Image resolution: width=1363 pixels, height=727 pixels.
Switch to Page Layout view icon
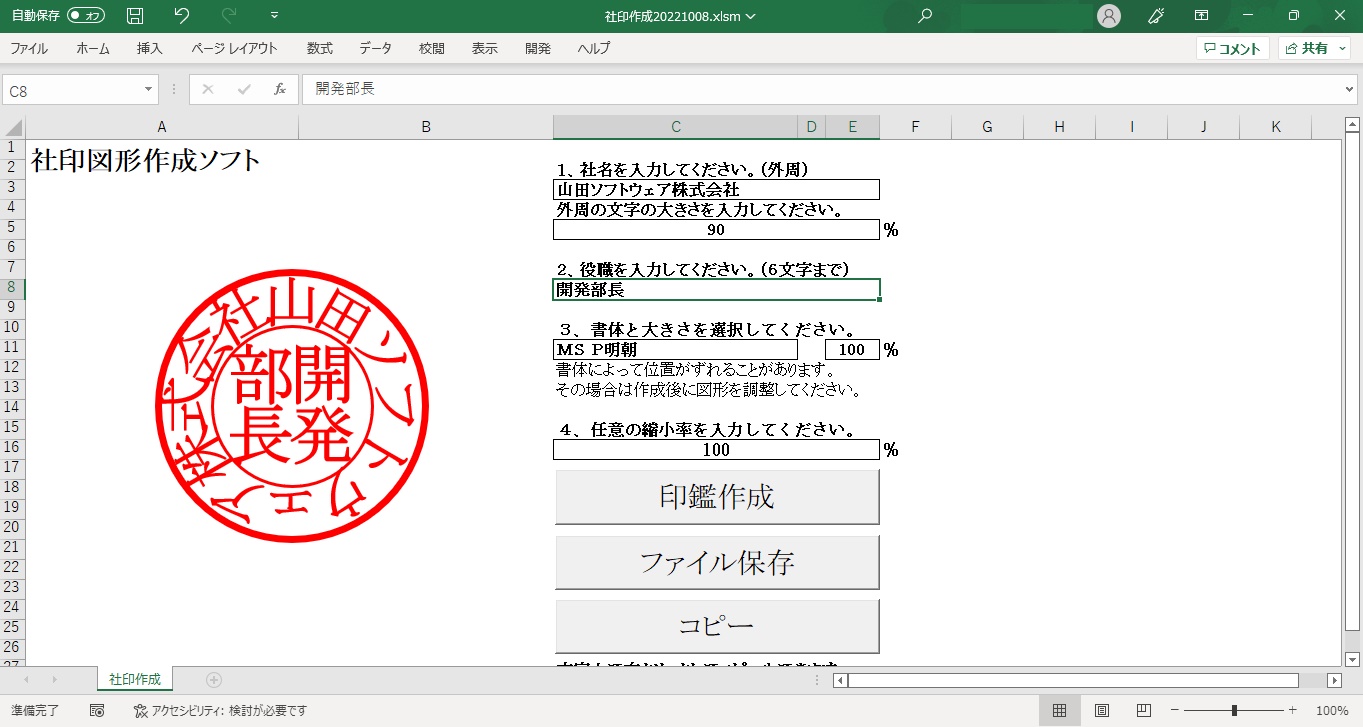click(x=1101, y=710)
